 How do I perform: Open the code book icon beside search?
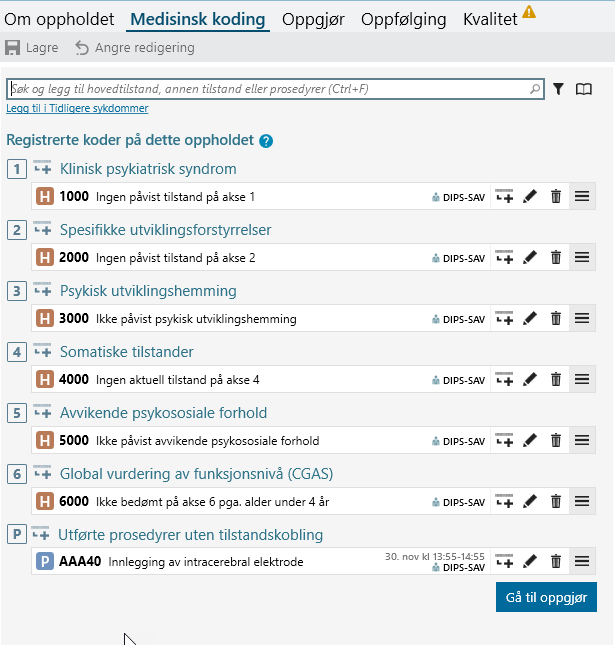click(584, 89)
